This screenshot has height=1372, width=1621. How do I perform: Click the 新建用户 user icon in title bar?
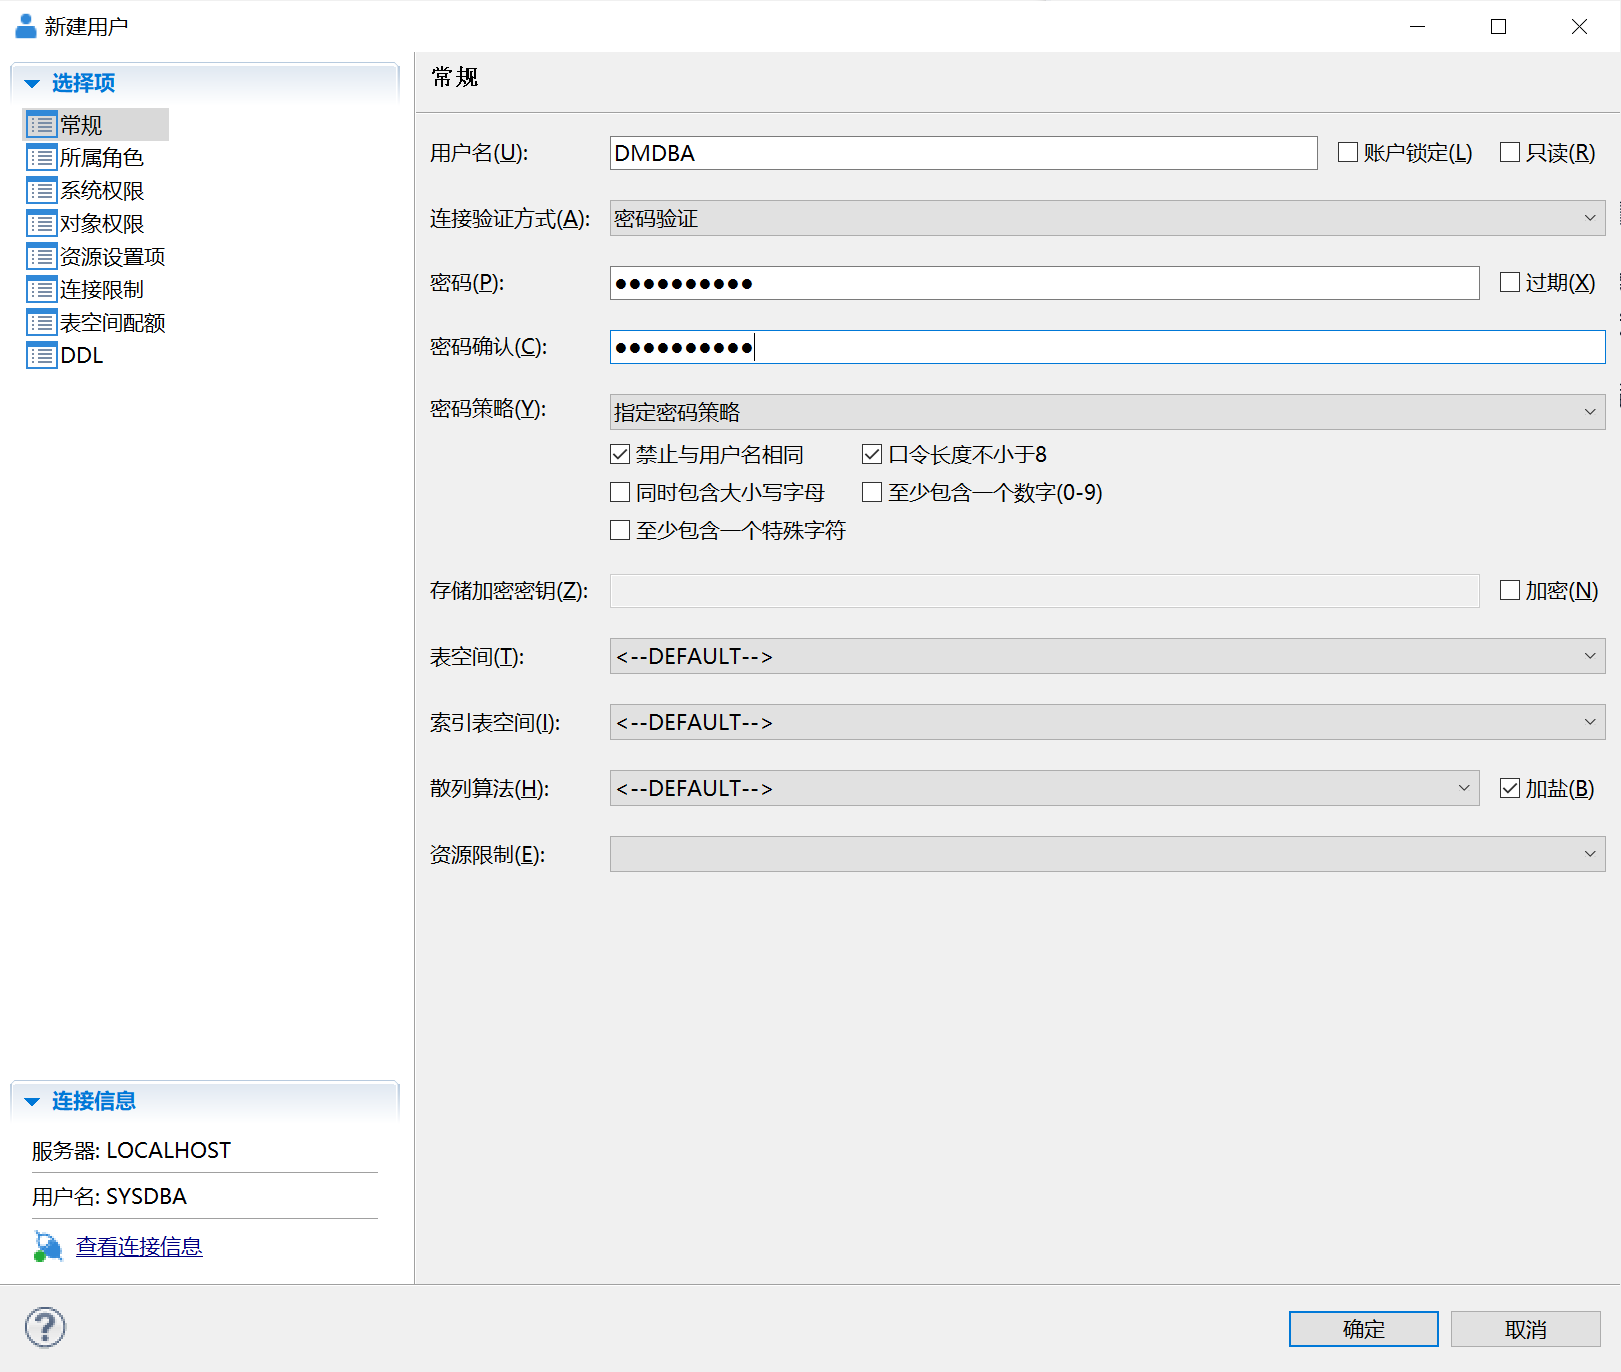26,26
